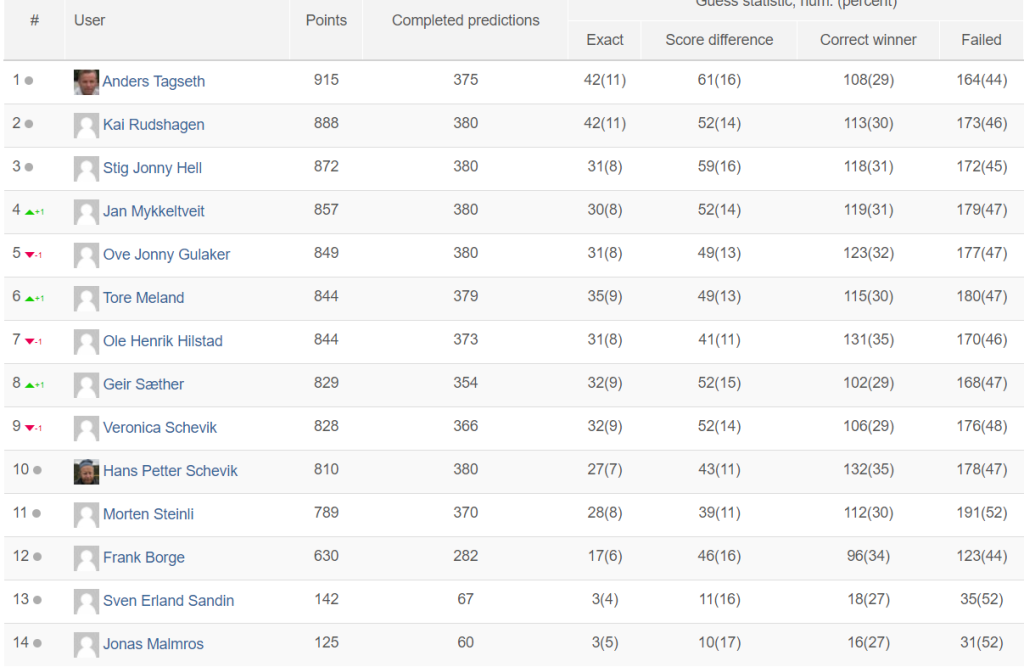
Task: Click the Correct winner column header
Action: [867, 40]
